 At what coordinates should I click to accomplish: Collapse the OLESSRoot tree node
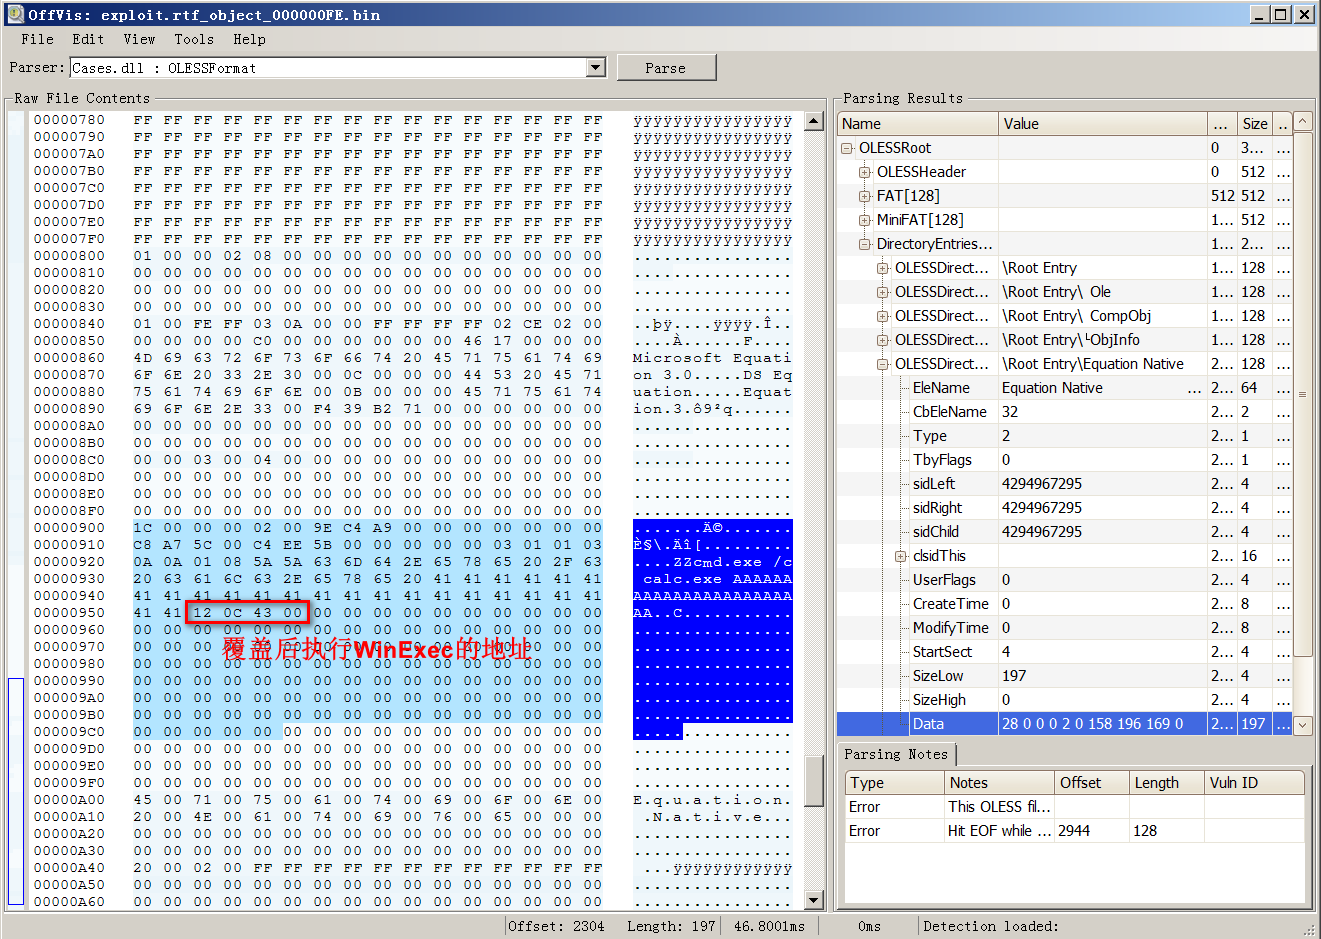pos(847,148)
